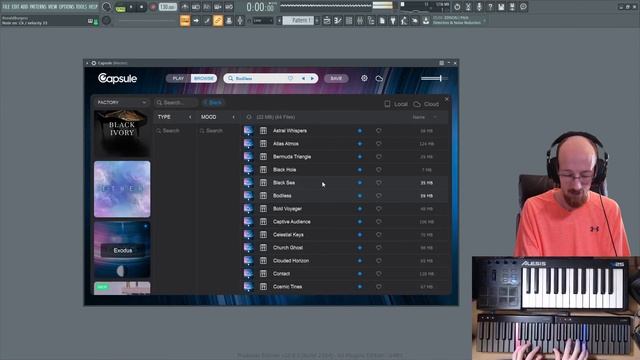Select the Exodus library thumbnail
This screenshot has width=640, height=360.
[x=122, y=250]
